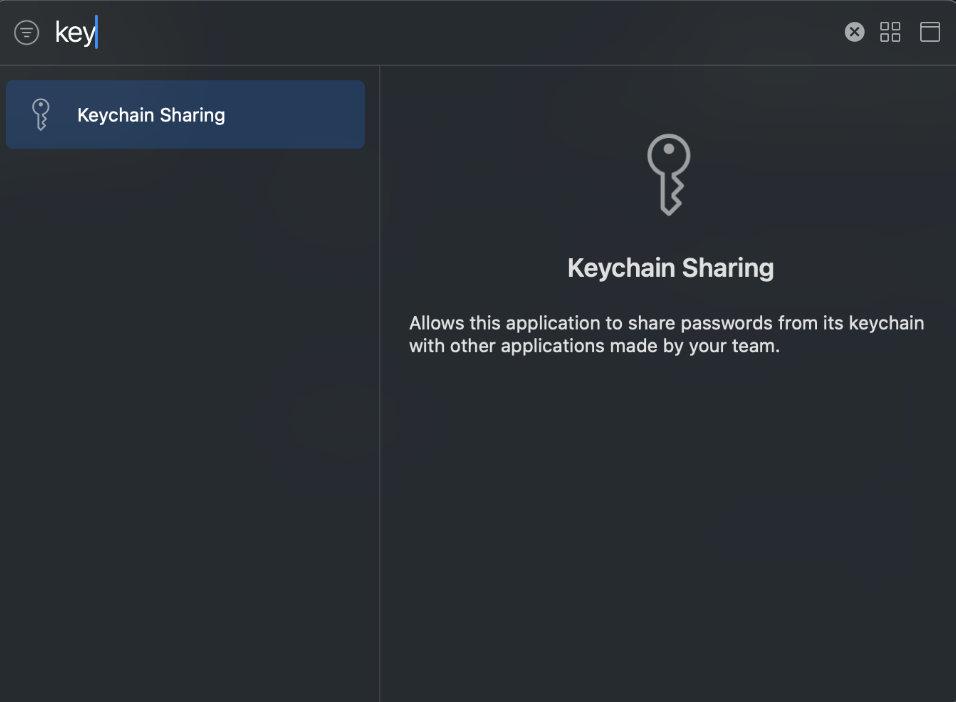Click the small key icon in the list
Image resolution: width=956 pixels, height=702 pixels.
tap(41, 115)
